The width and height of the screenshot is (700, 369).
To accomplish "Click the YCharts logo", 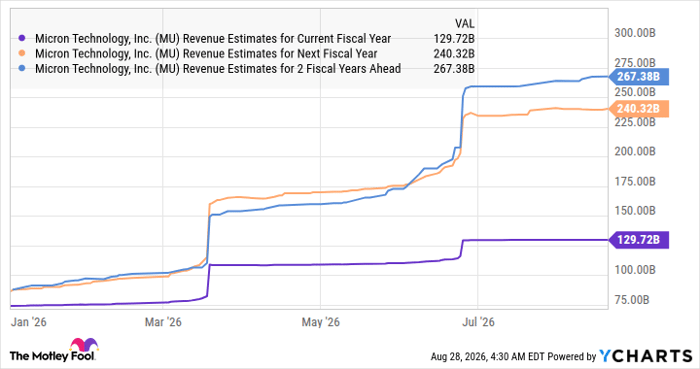I will point(646,356).
